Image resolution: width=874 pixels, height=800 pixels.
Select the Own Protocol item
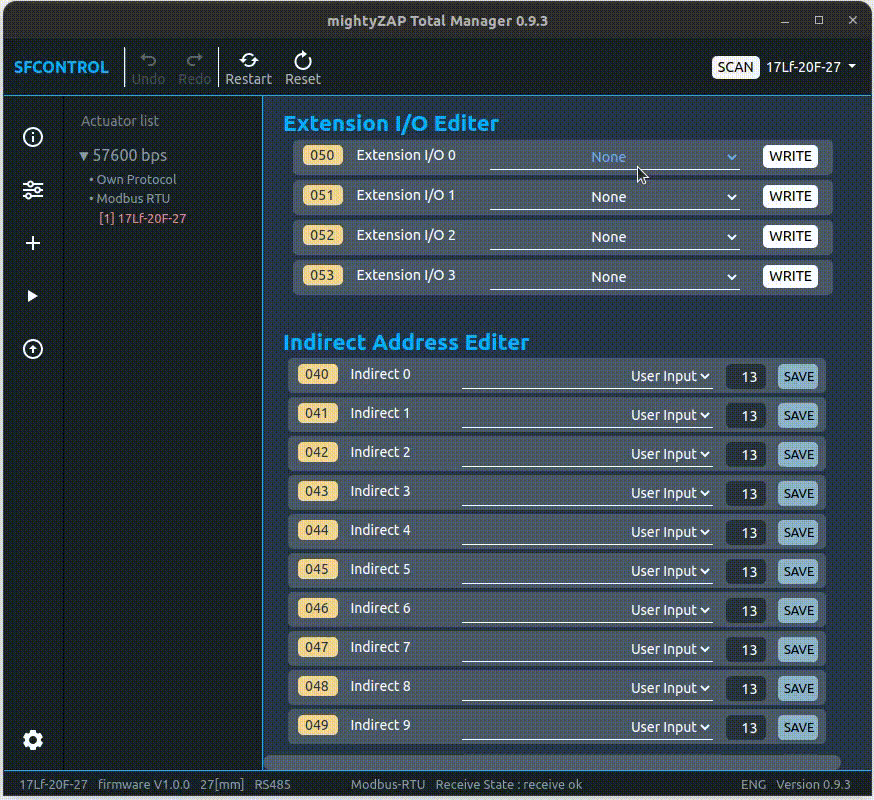tap(136, 180)
